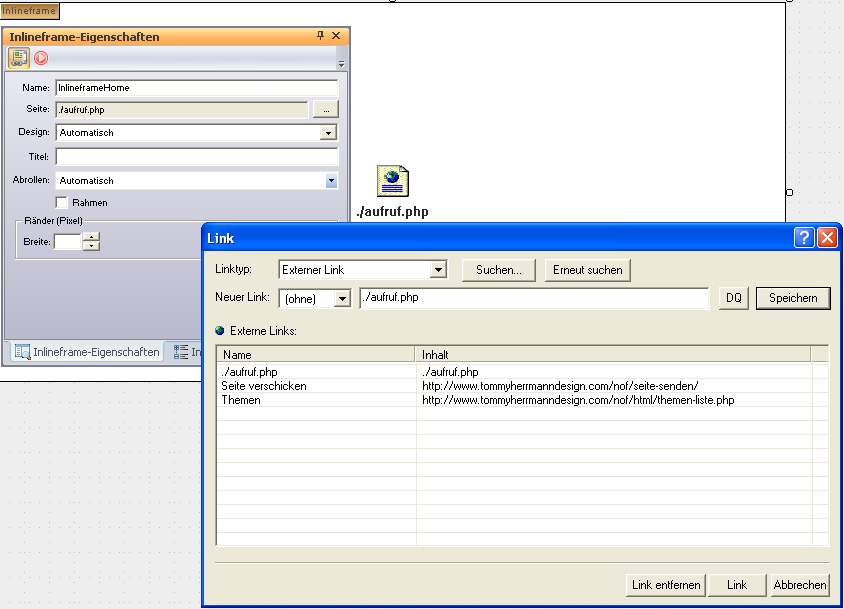
Task: Open the Neuer Link protocol dropdown
Action: pos(342,299)
